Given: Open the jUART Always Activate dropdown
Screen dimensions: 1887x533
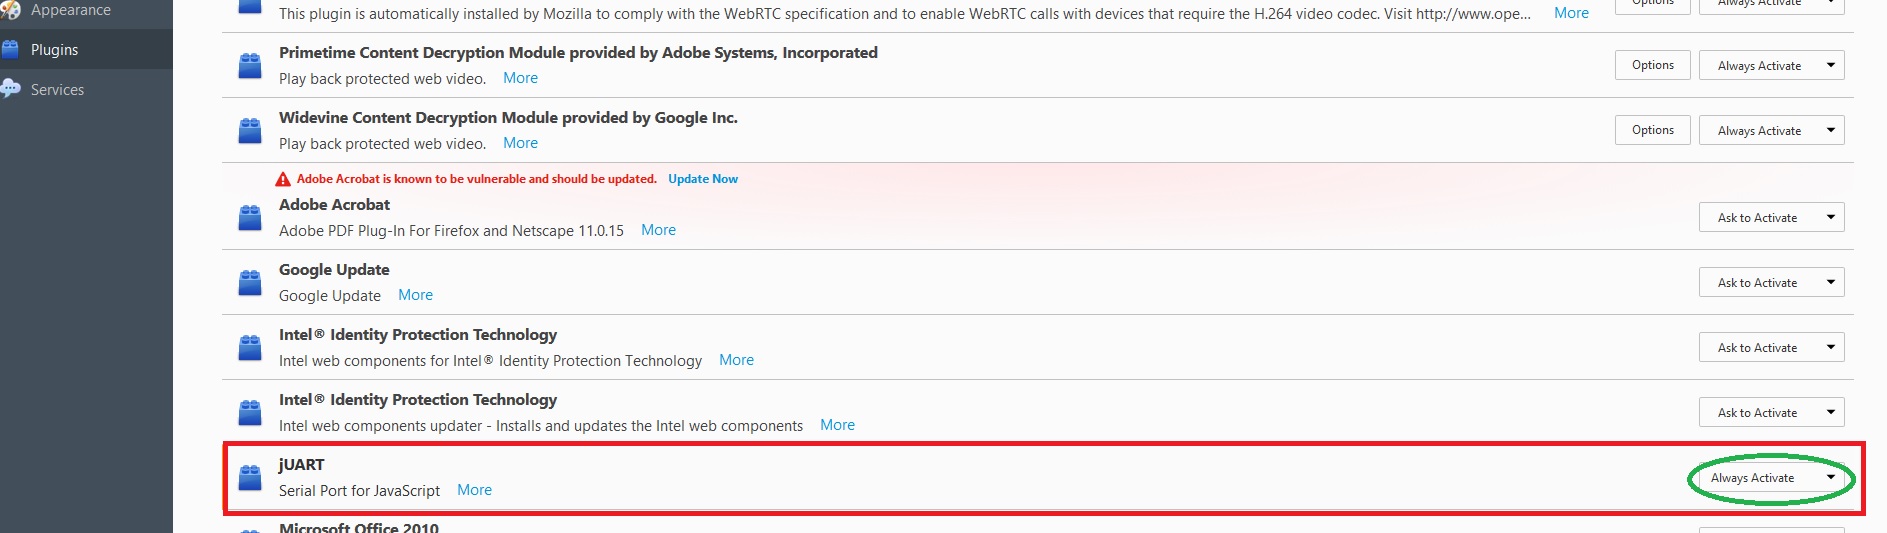Looking at the screenshot, I should click(x=1771, y=478).
